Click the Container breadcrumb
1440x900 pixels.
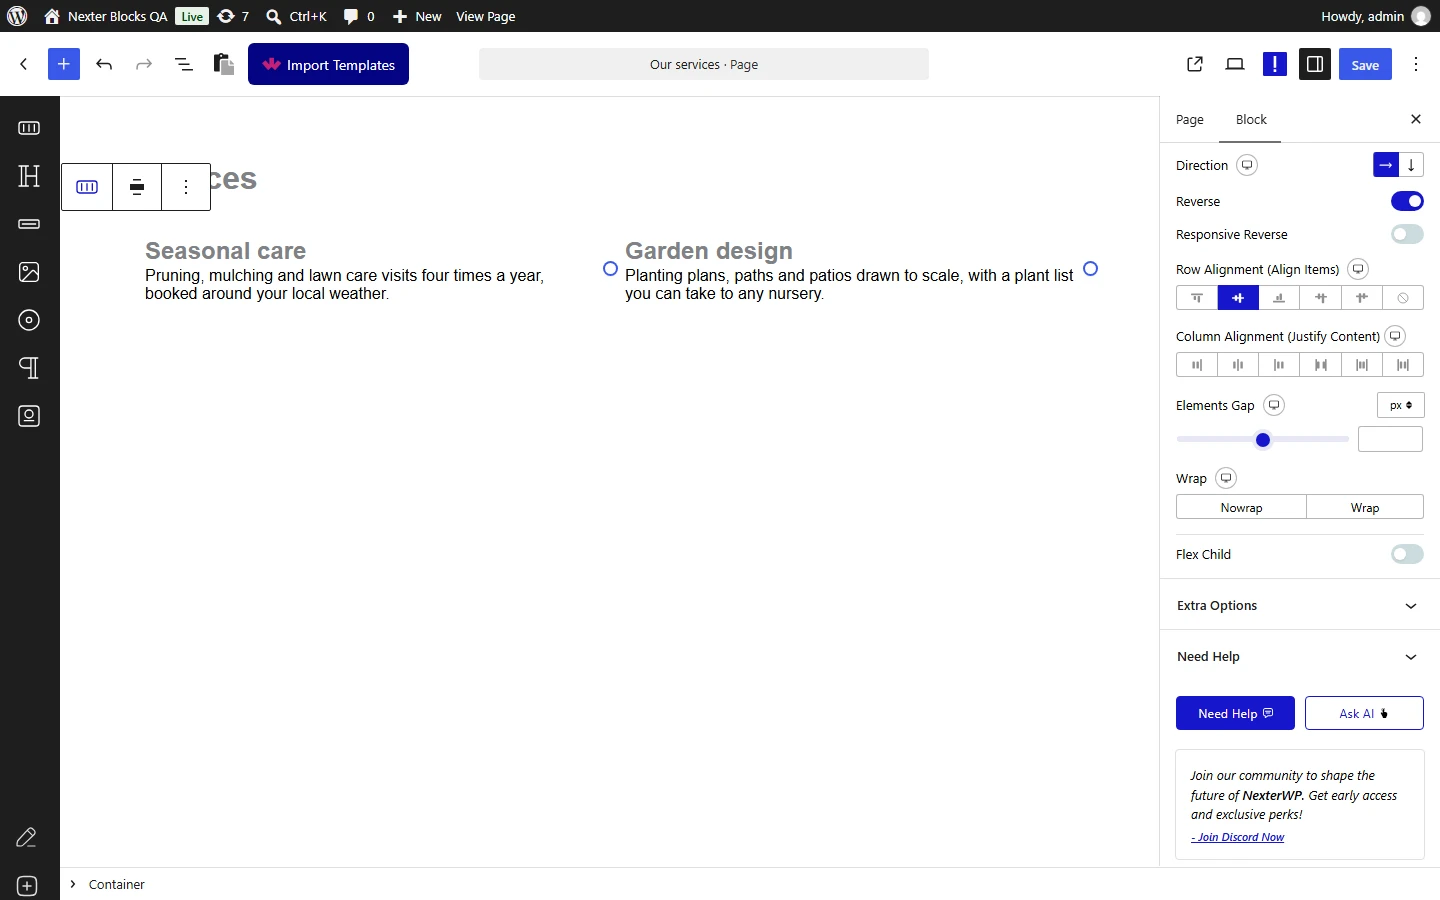coord(117,884)
